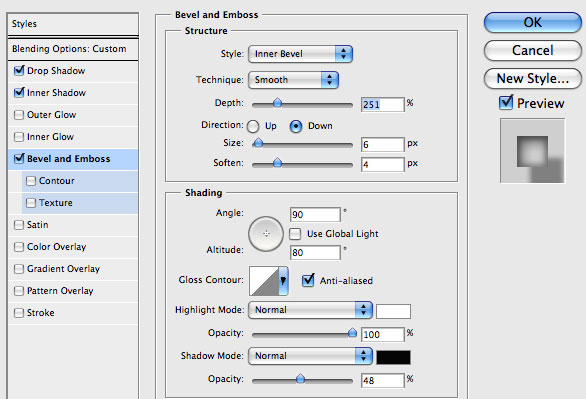Enable the Stroke checkbox
This screenshot has height=399, width=586.
19,313
